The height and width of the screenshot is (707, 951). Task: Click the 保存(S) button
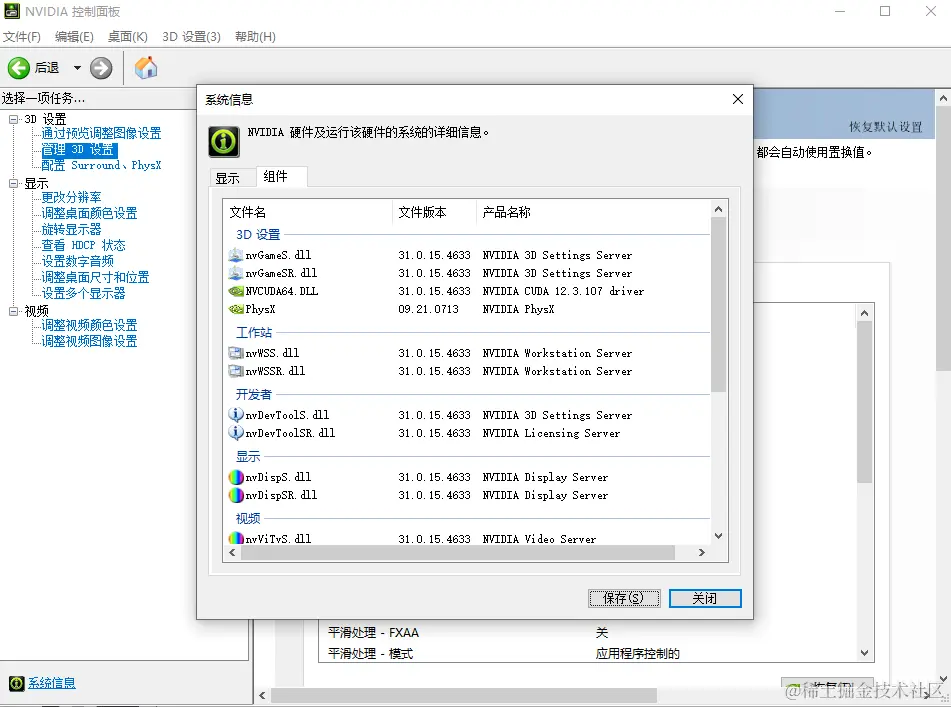(x=624, y=598)
